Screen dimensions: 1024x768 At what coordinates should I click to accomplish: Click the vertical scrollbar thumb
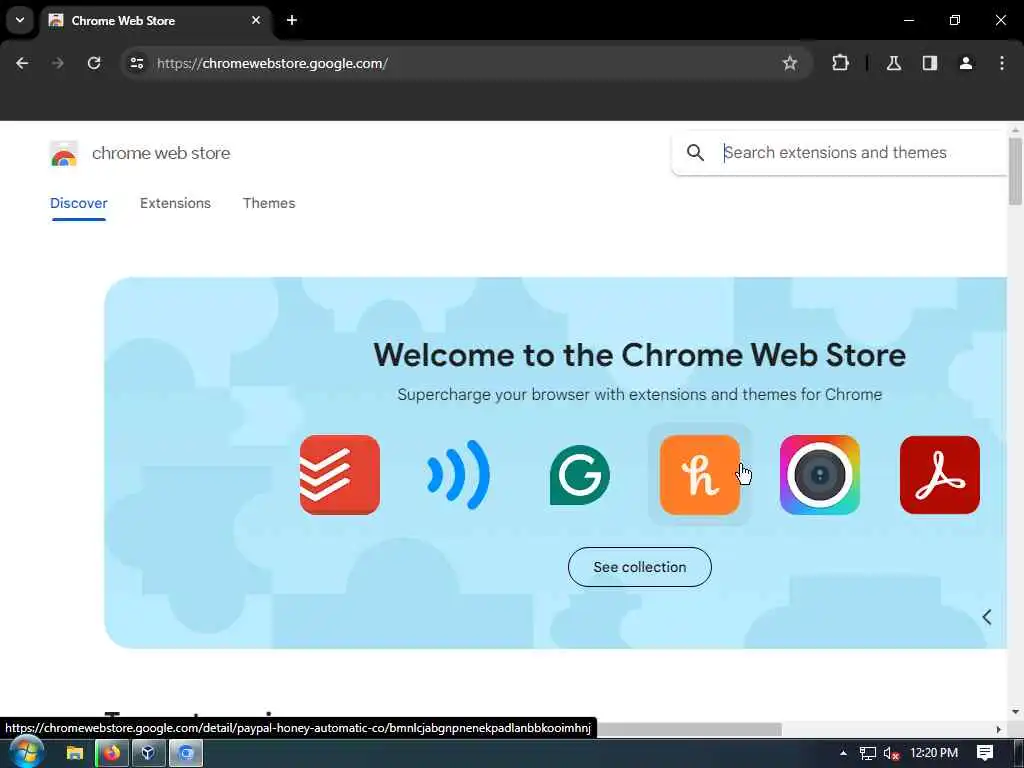[1015, 171]
